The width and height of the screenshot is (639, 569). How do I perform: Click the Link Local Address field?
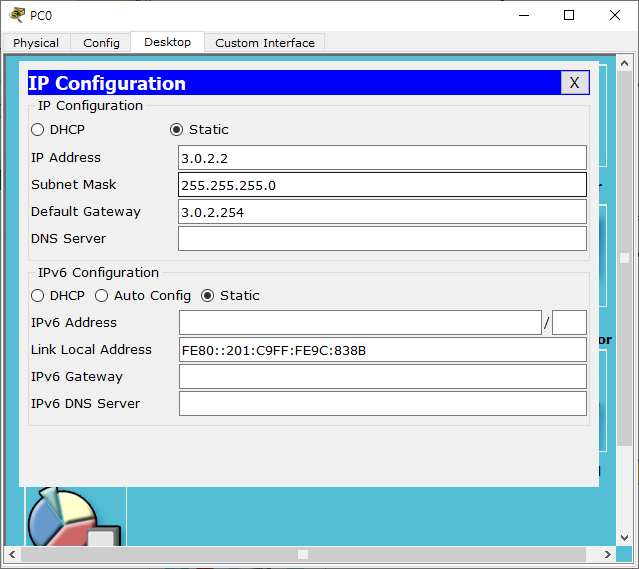[x=383, y=350]
